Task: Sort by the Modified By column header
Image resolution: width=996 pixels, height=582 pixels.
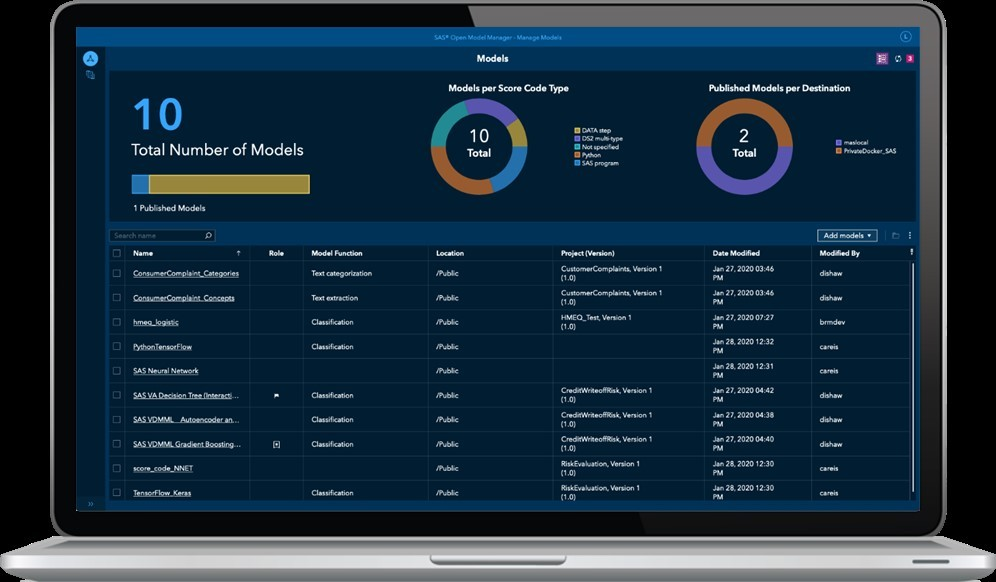Action: click(839, 254)
